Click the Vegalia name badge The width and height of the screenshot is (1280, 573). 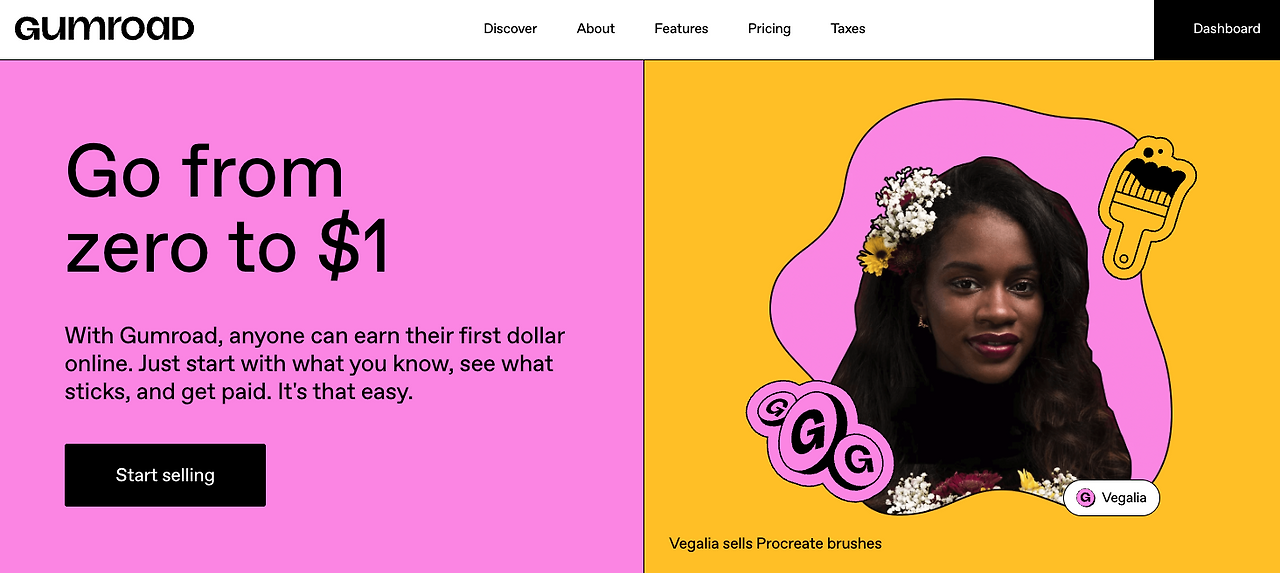click(x=1111, y=497)
